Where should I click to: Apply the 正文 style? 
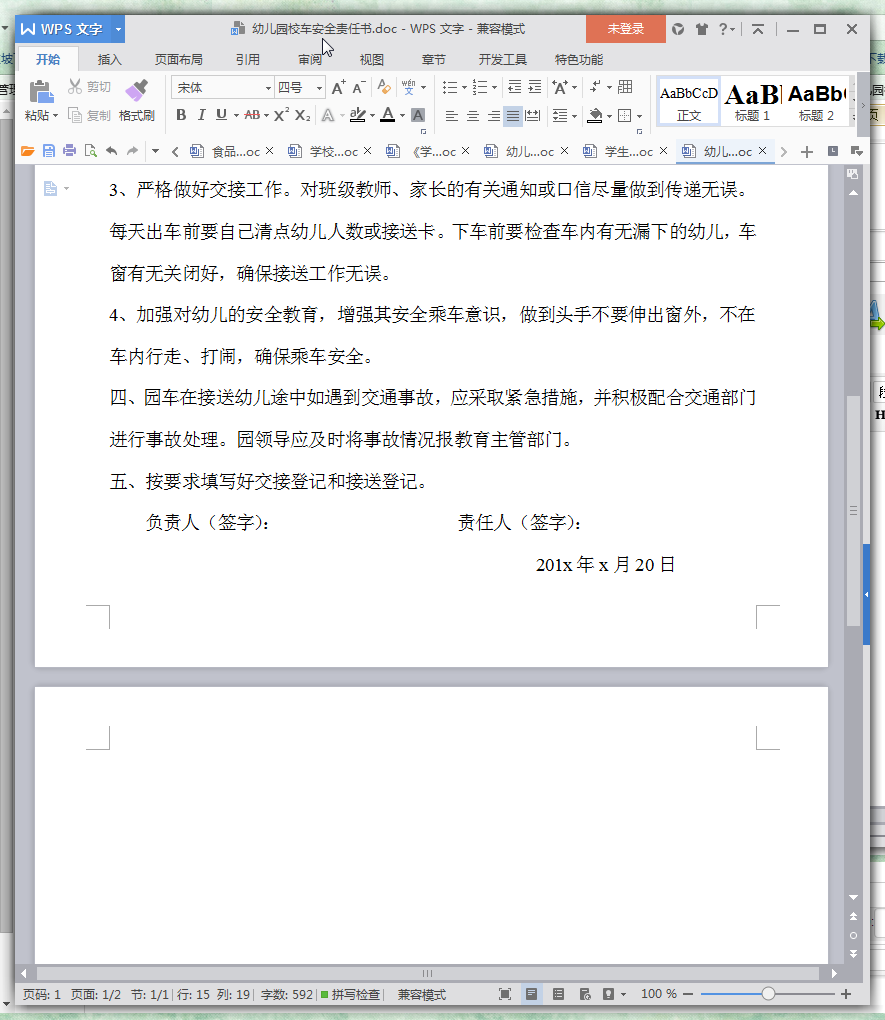click(x=688, y=101)
